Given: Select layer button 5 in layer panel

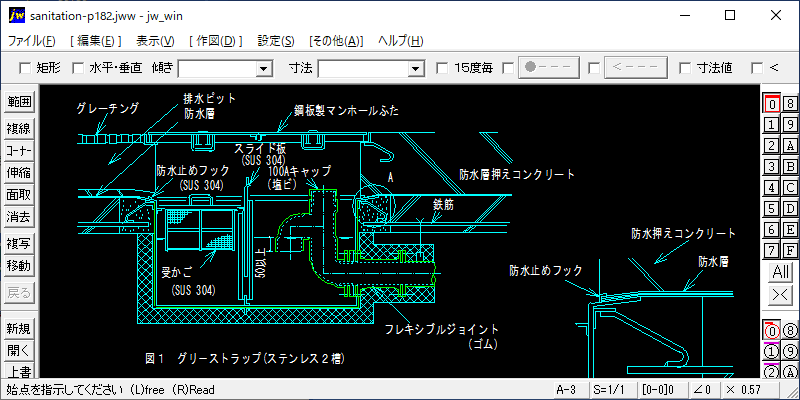Looking at the screenshot, I should tap(771, 208).
